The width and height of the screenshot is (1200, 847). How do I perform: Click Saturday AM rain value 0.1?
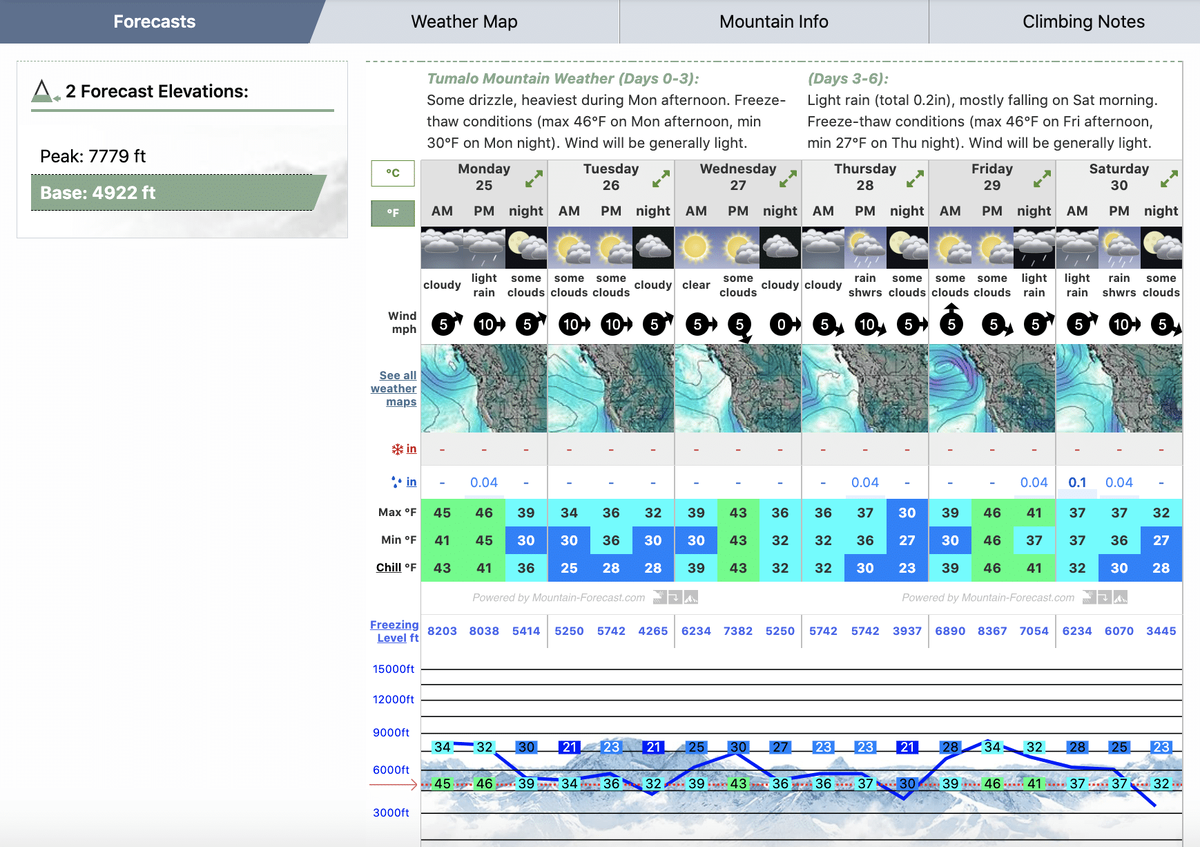1077,482
